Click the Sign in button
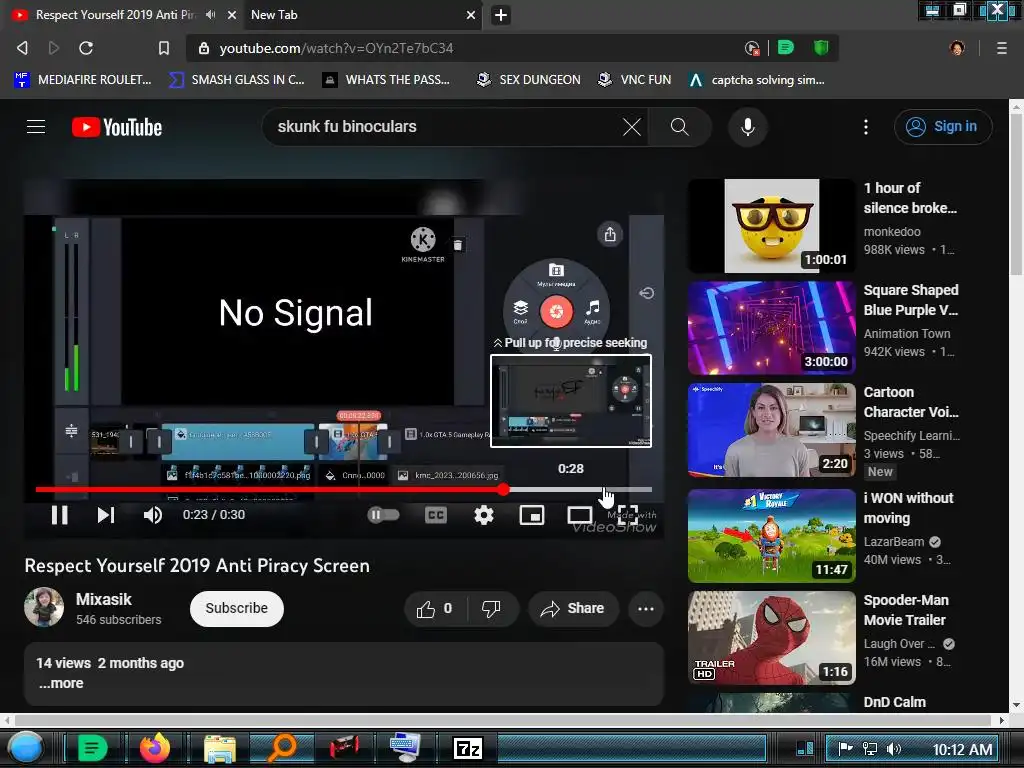The width and height of the screenshot is (1024, 768). click(943, 127)
